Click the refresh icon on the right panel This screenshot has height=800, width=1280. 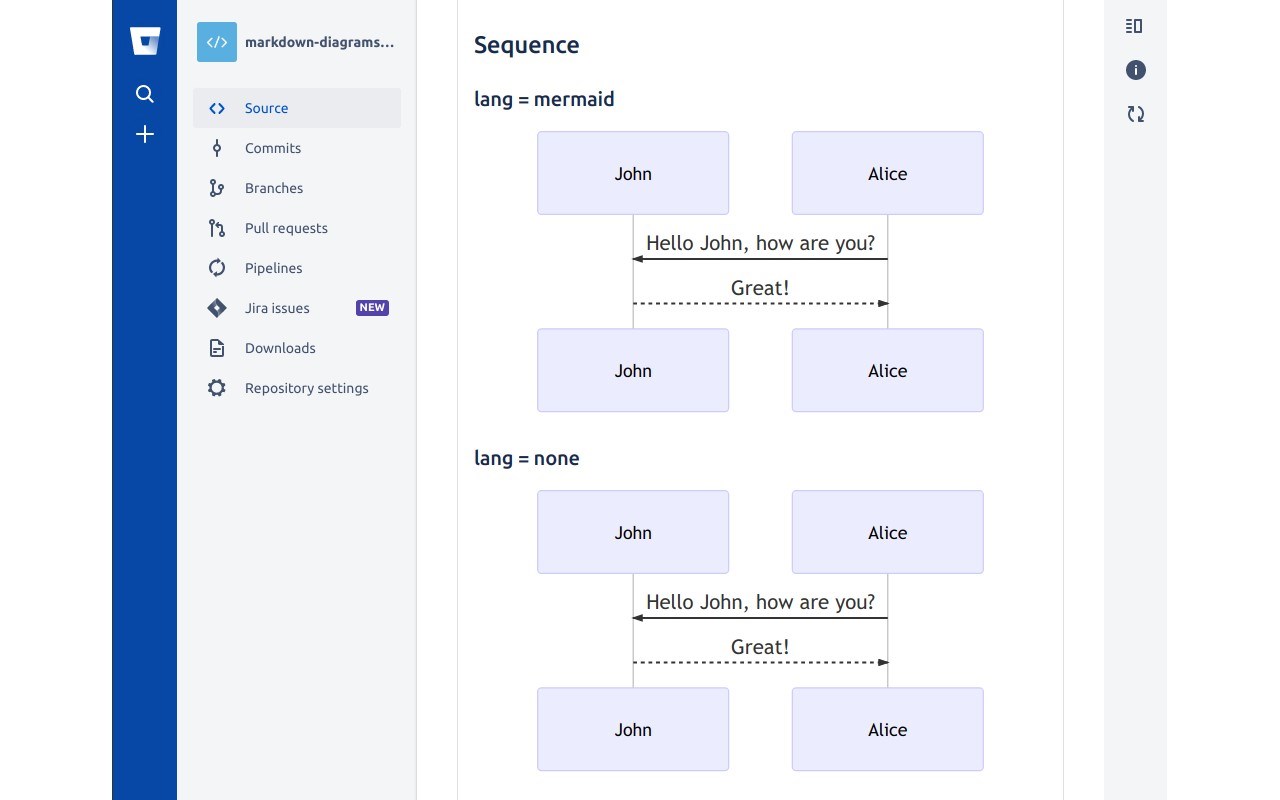point(1135,114)
